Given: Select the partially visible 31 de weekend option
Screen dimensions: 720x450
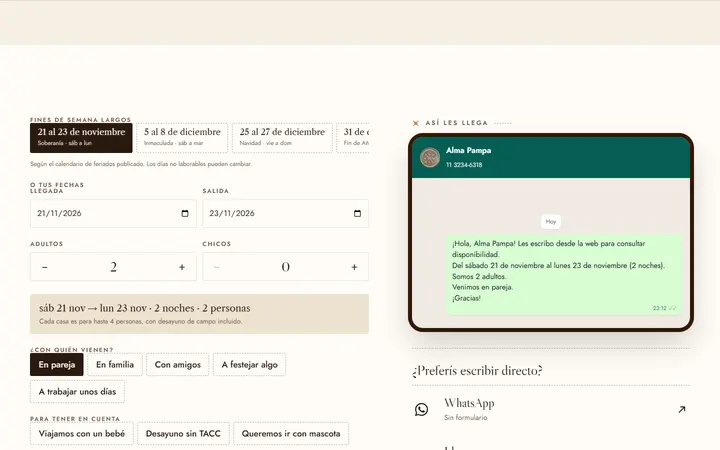Looking at the screenshot, I should tap(353, 137).
